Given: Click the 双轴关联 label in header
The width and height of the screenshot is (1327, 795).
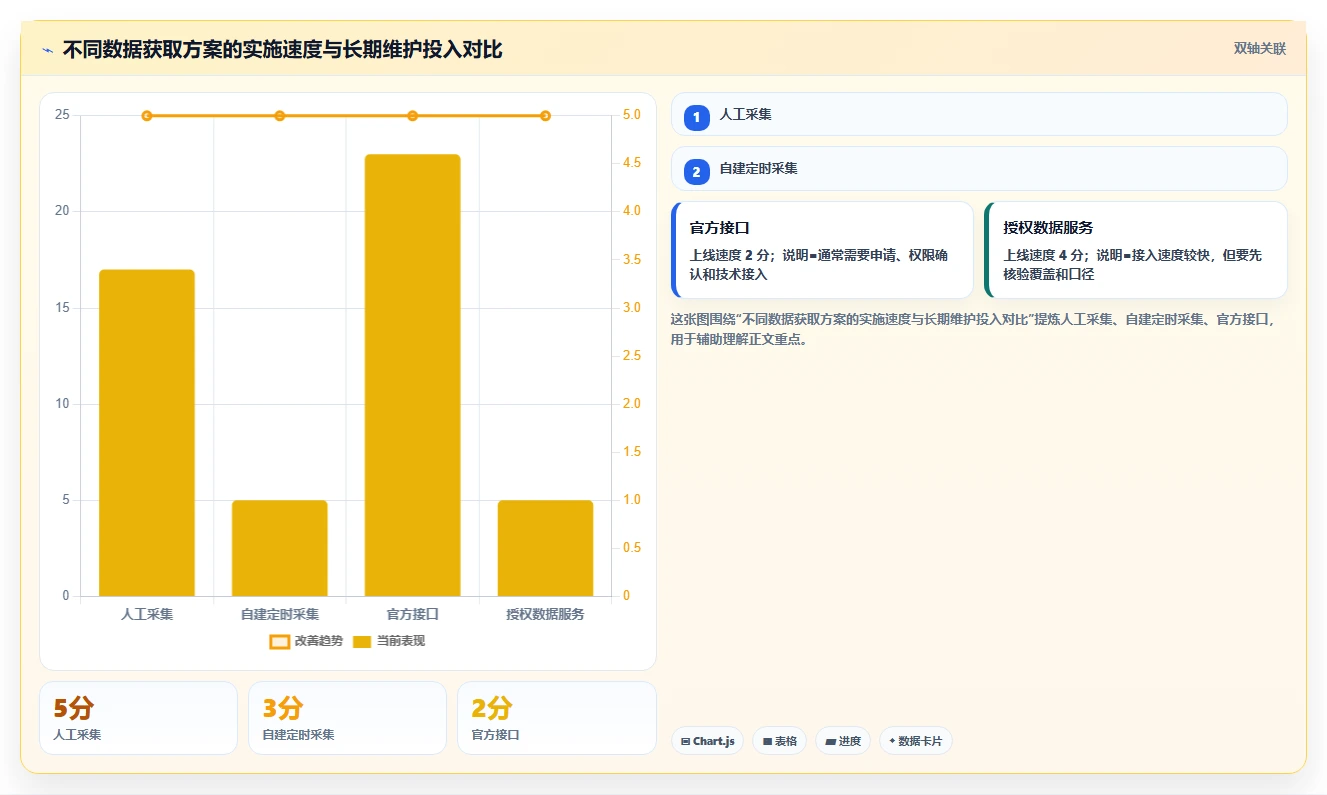Looking at the screenshot, I should 1259,49.
